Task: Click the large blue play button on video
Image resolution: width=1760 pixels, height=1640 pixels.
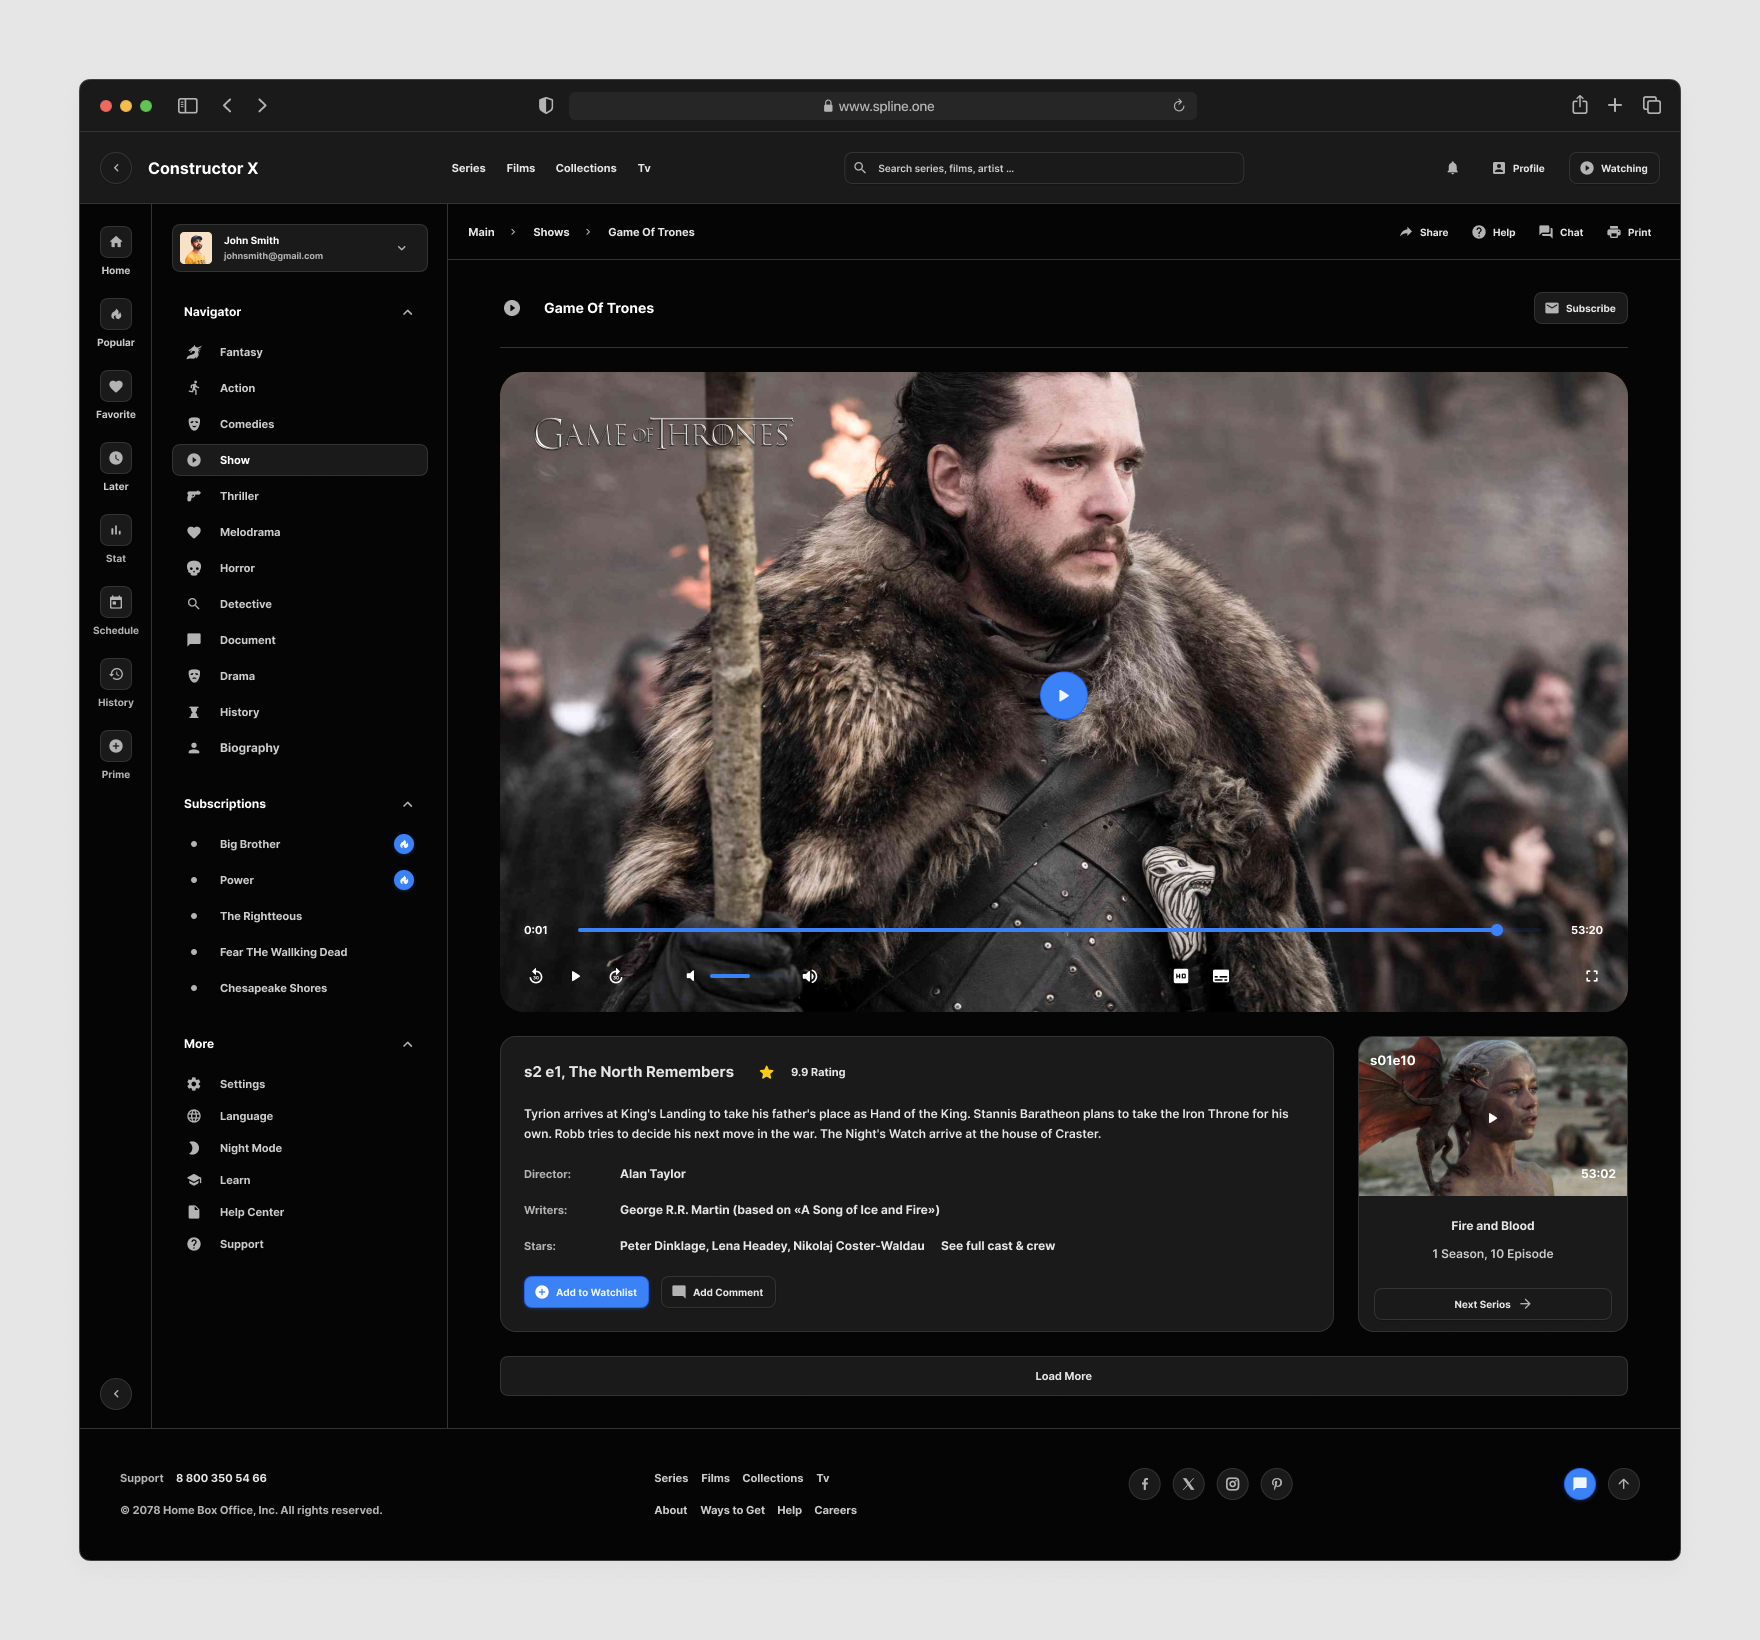Action: tap(1064, 695)
